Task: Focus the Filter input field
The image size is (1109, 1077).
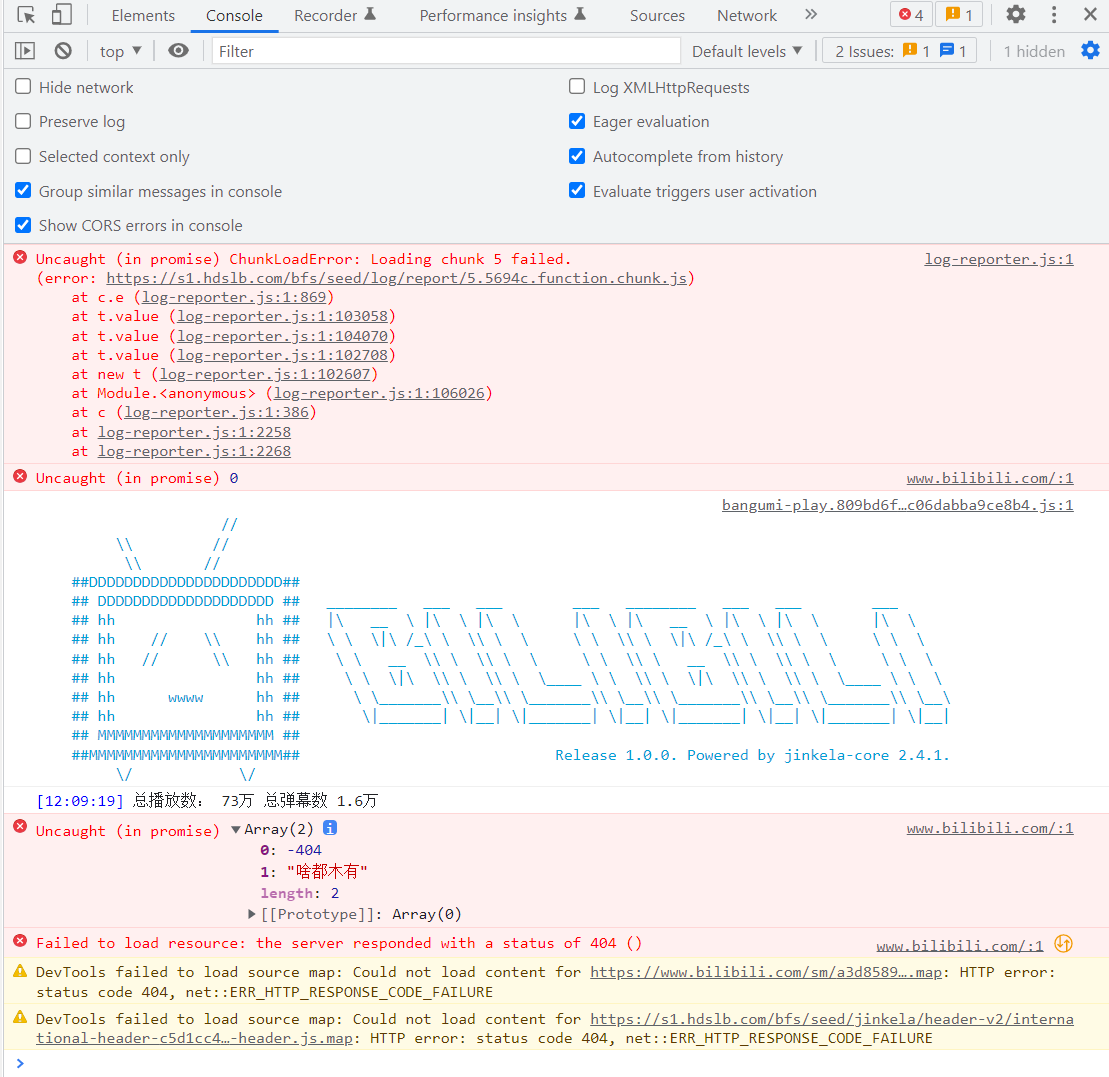Action: click(446, 51)
